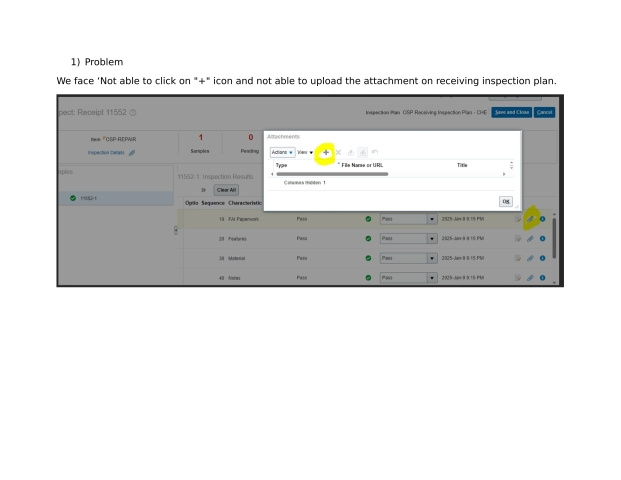Click the Characteristic column header
Viewport: 621px width, 480px height.
click(245, 203)
